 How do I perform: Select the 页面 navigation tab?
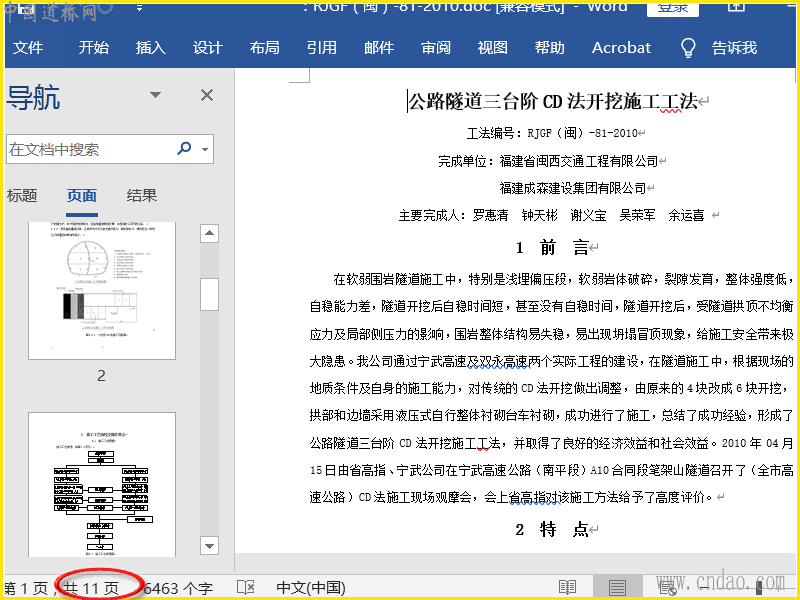tap(82, 195)
